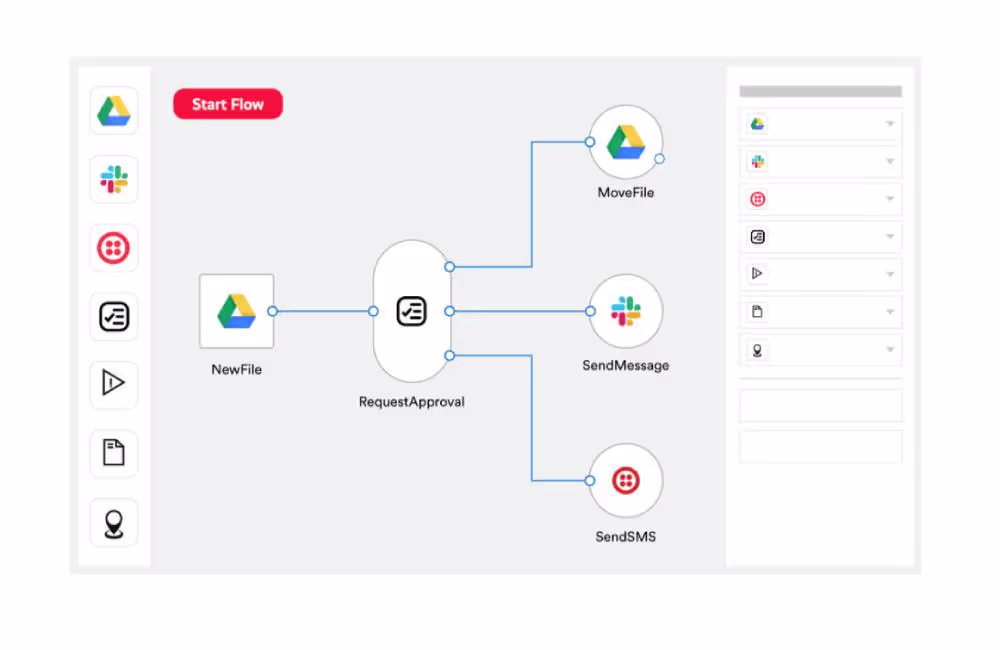Expand the play triangle row's dropdown arrow

coord(890,274)
